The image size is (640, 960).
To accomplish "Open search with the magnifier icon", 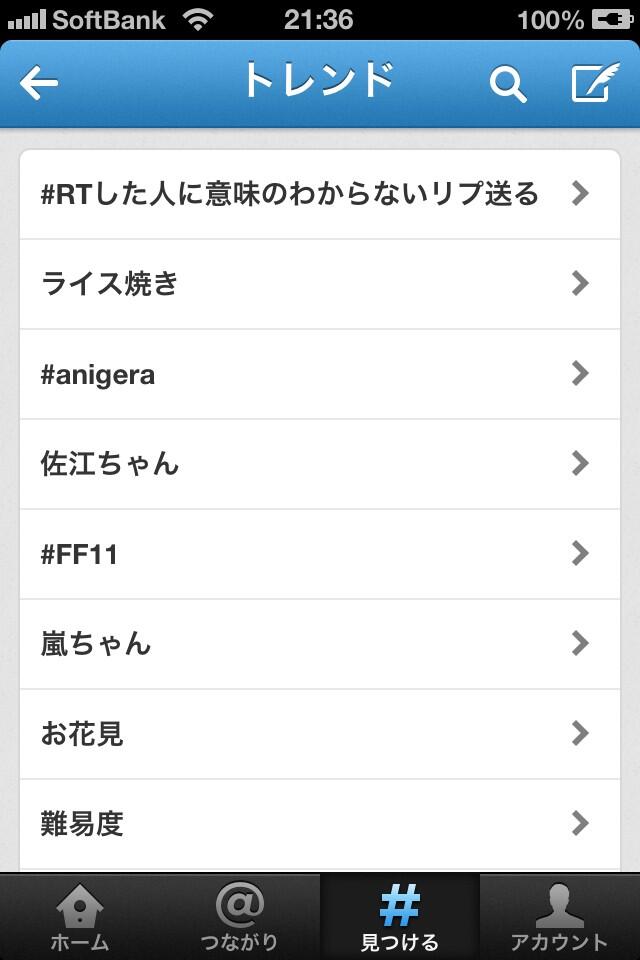I will coord(508,84).
